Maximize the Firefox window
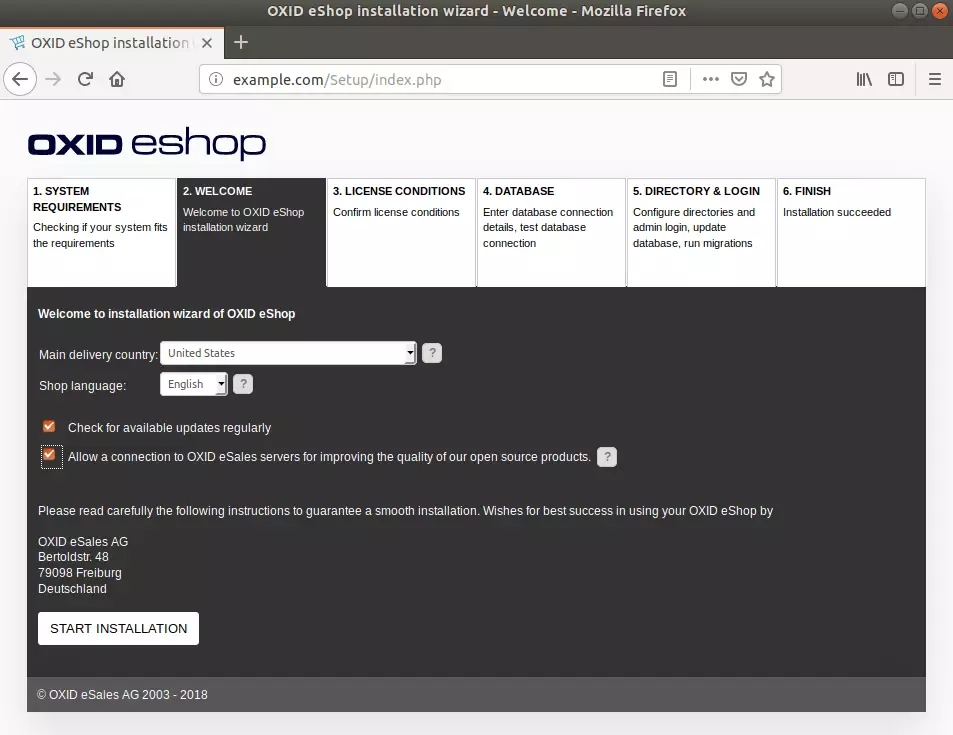Image resolution: width=953 pixels, height=735 pixels. coord(920,10)
